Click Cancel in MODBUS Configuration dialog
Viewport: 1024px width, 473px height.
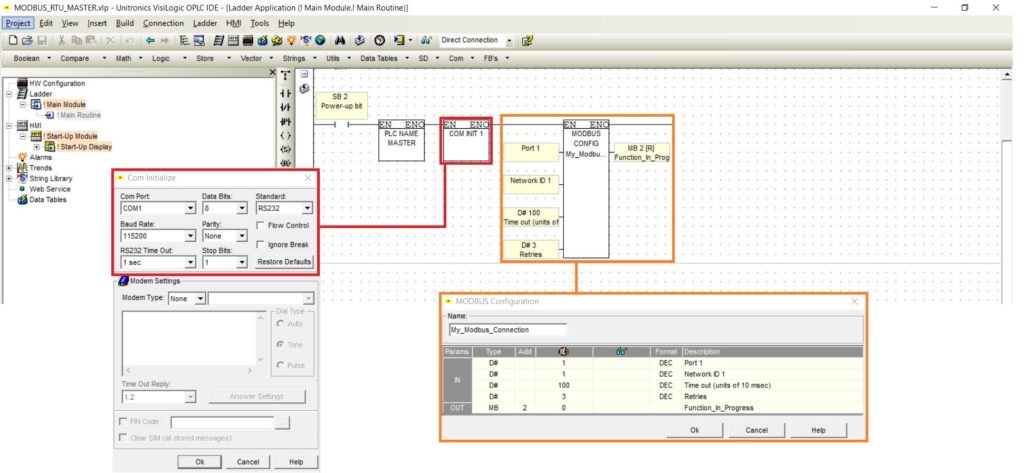click(x=756, y=430)
